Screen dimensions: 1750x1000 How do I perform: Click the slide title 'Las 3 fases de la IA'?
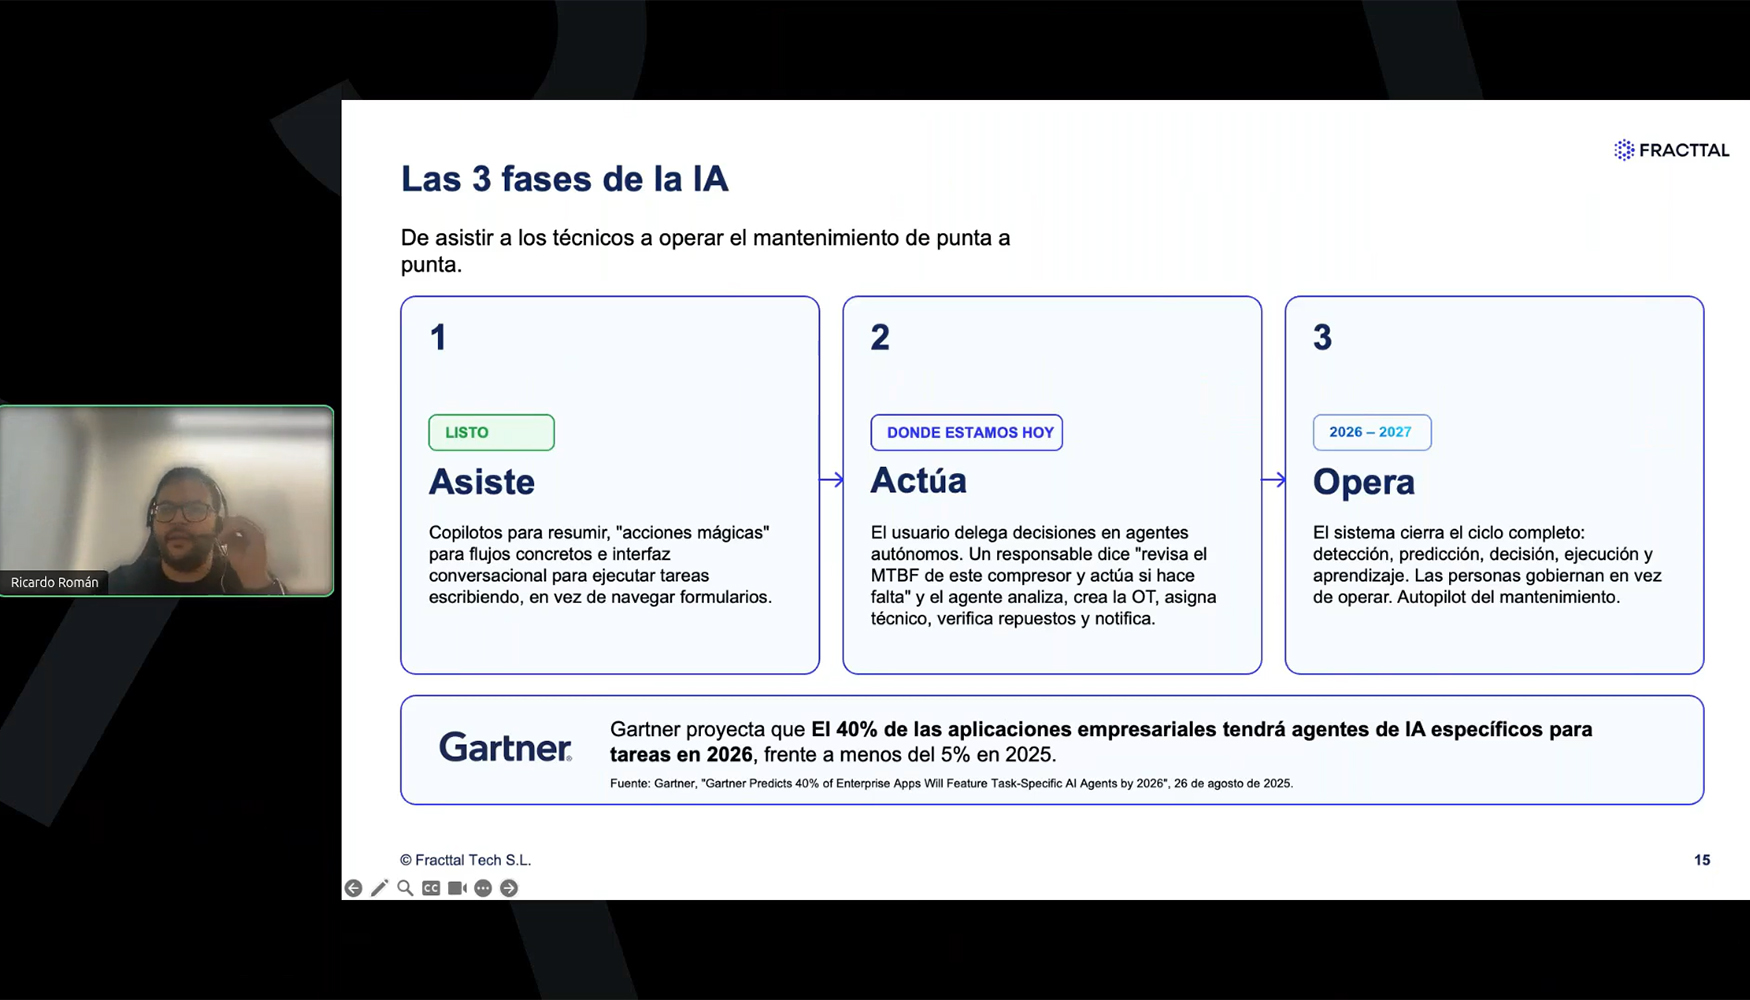[564, 179]
